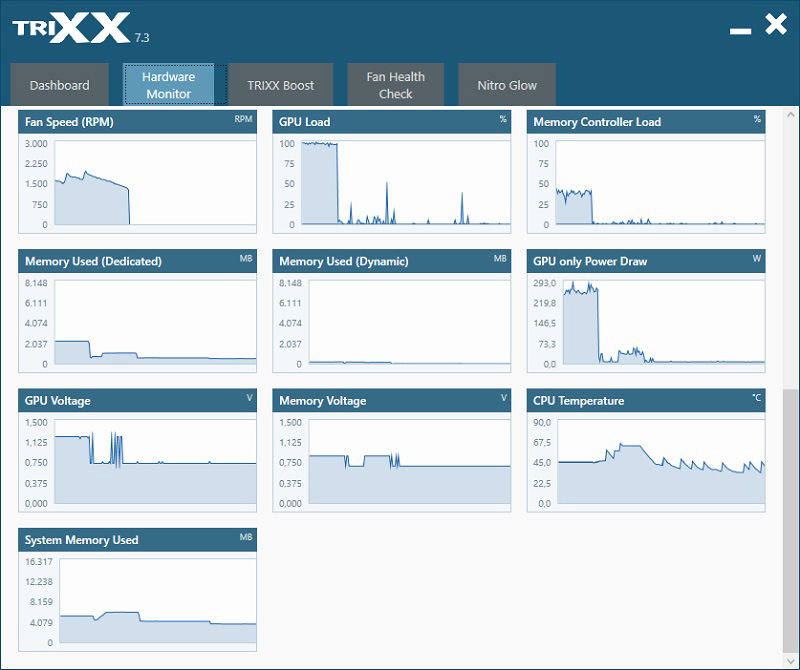Click the 7.3 version number
The image size is (800, 670).
[x=142, y=38]
